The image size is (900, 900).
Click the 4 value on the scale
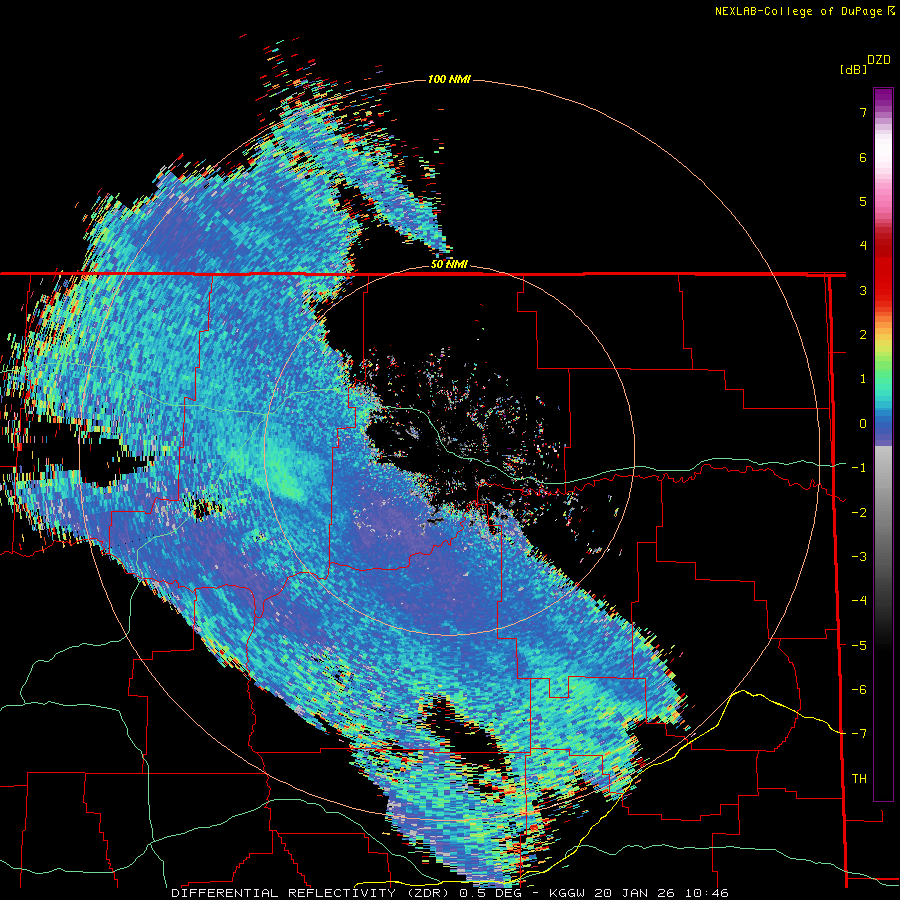coord(863,246)
